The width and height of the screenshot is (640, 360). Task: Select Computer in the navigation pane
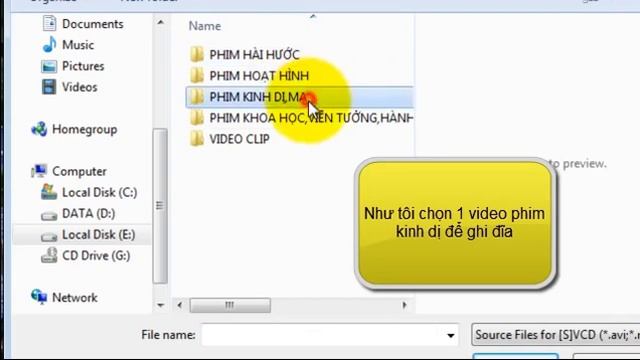click(x=79, y=171)
